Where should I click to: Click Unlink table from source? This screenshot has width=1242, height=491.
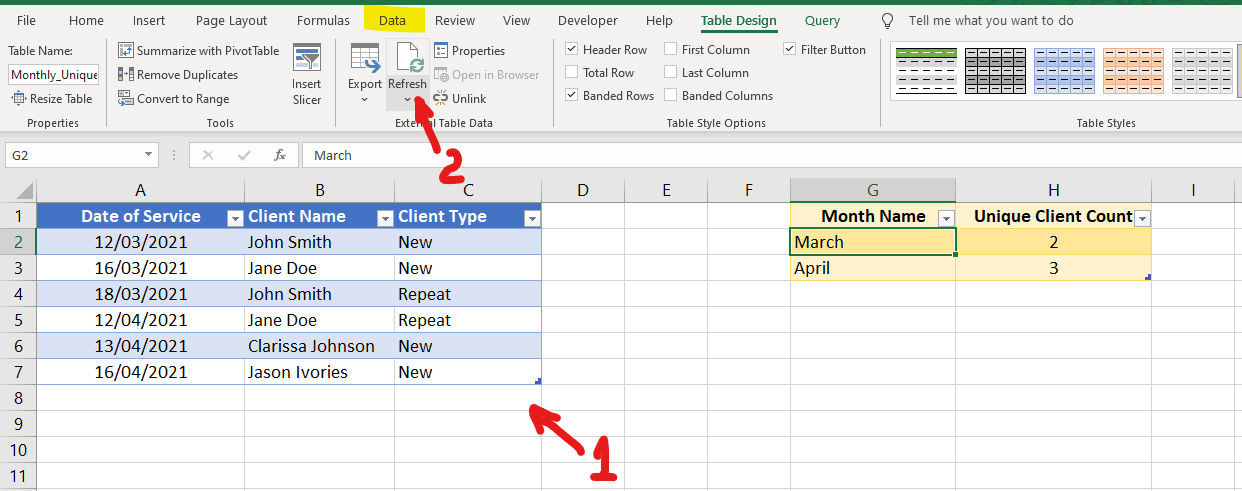[460, 98]
